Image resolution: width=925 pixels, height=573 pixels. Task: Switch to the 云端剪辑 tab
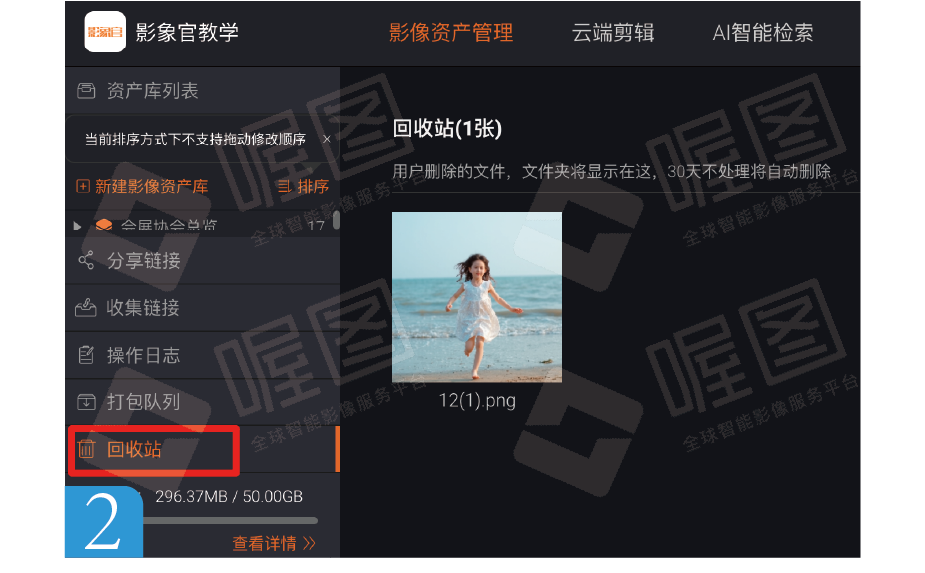613,32
